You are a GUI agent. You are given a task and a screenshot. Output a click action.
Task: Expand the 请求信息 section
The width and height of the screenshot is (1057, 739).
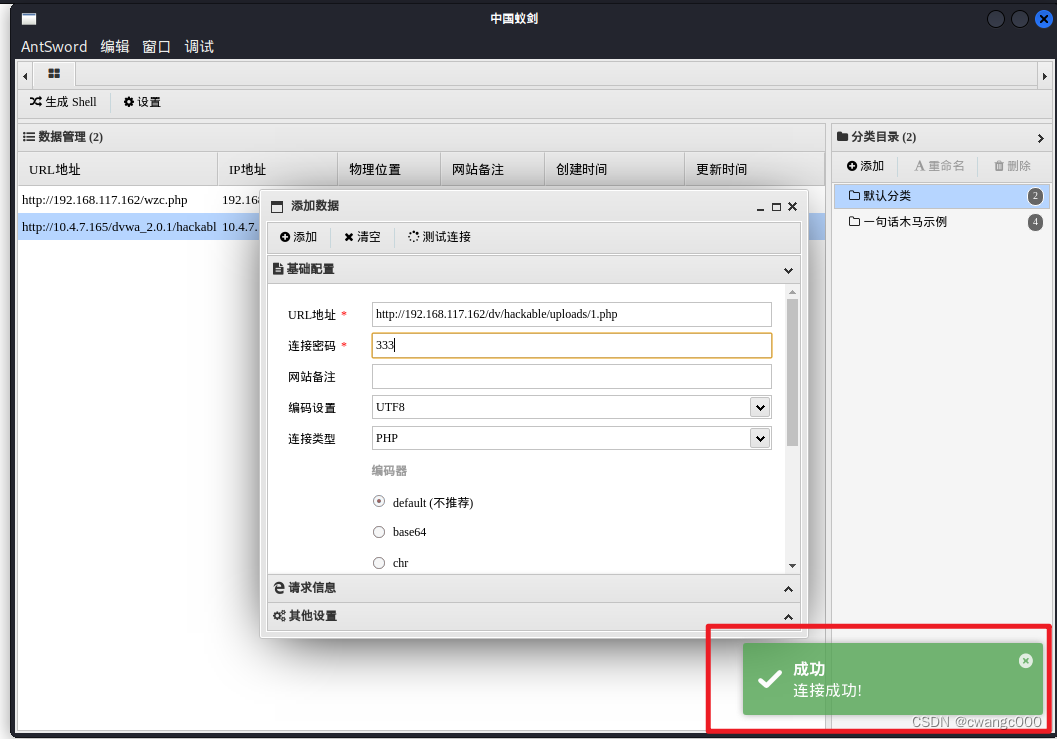click(x=533, y=588)
